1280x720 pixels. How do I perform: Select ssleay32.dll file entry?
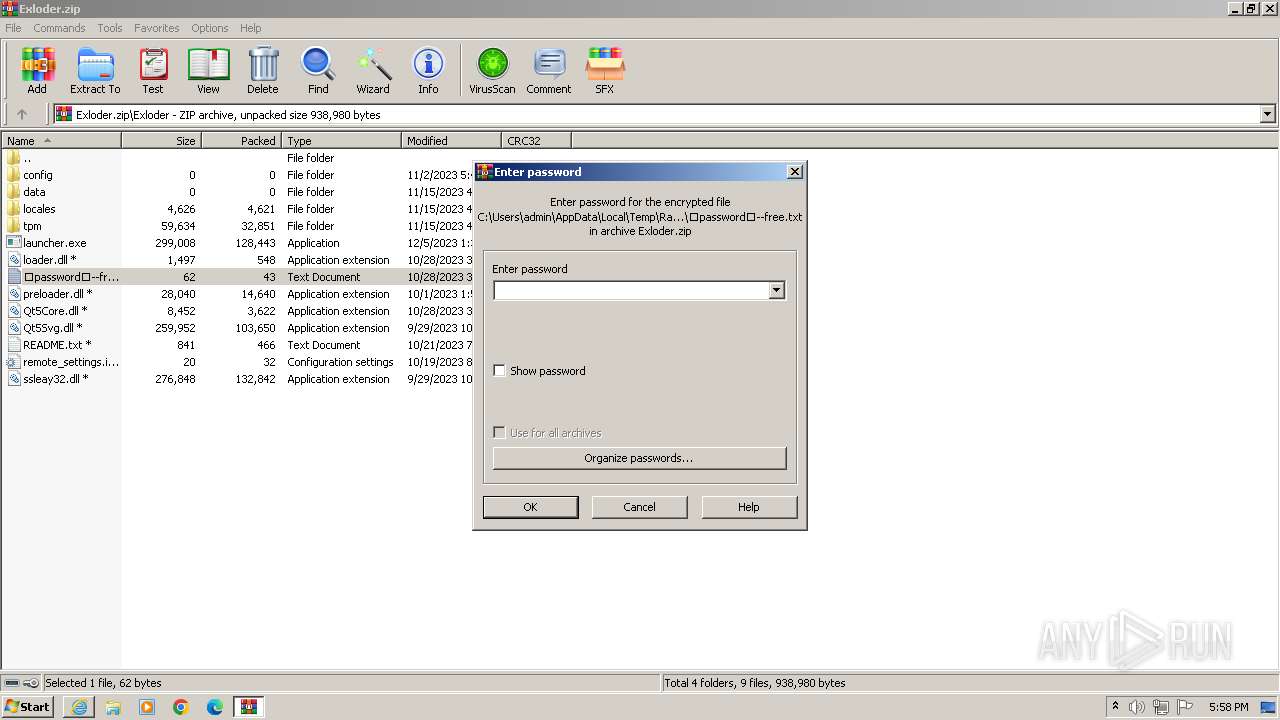(x=56, y=379)
